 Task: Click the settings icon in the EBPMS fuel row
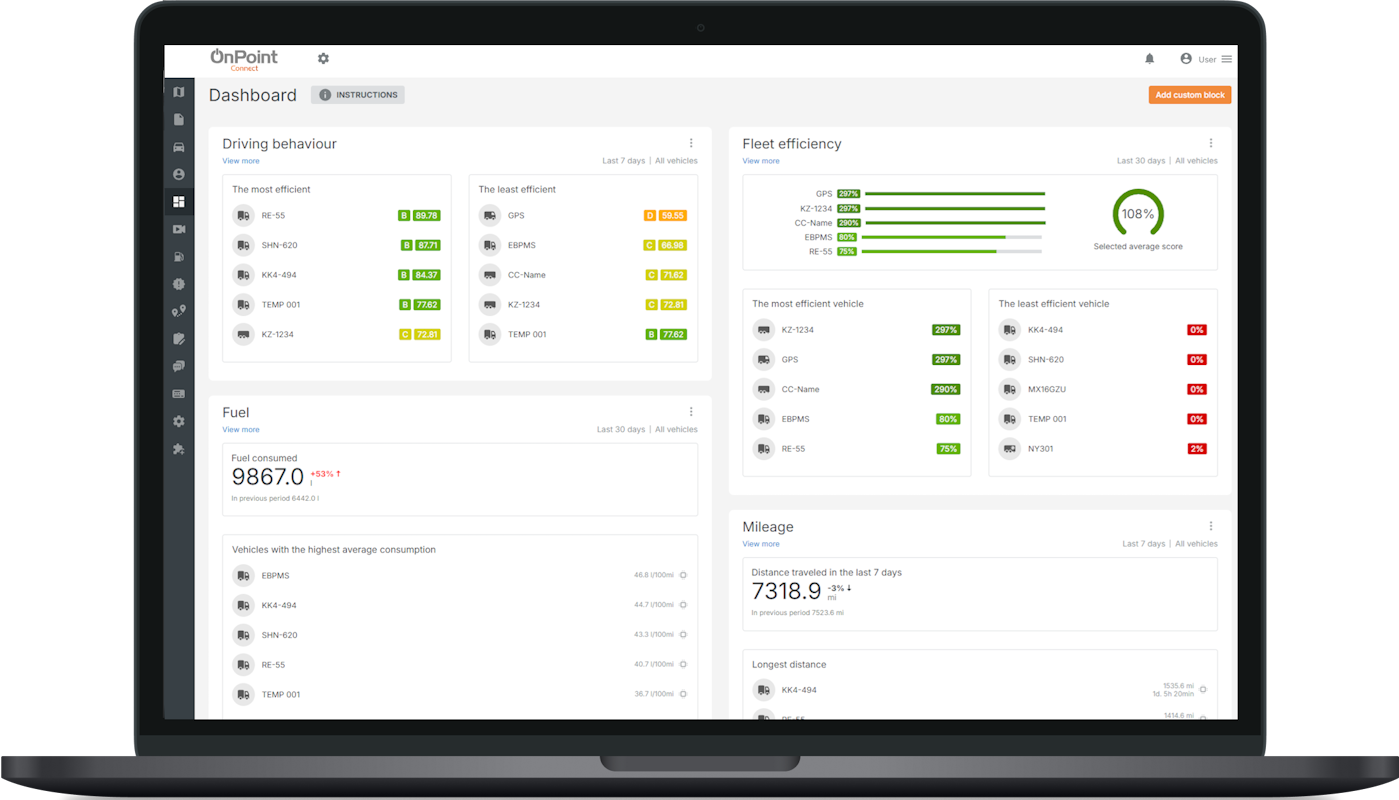pyautogui.click(x=683, y=575)
